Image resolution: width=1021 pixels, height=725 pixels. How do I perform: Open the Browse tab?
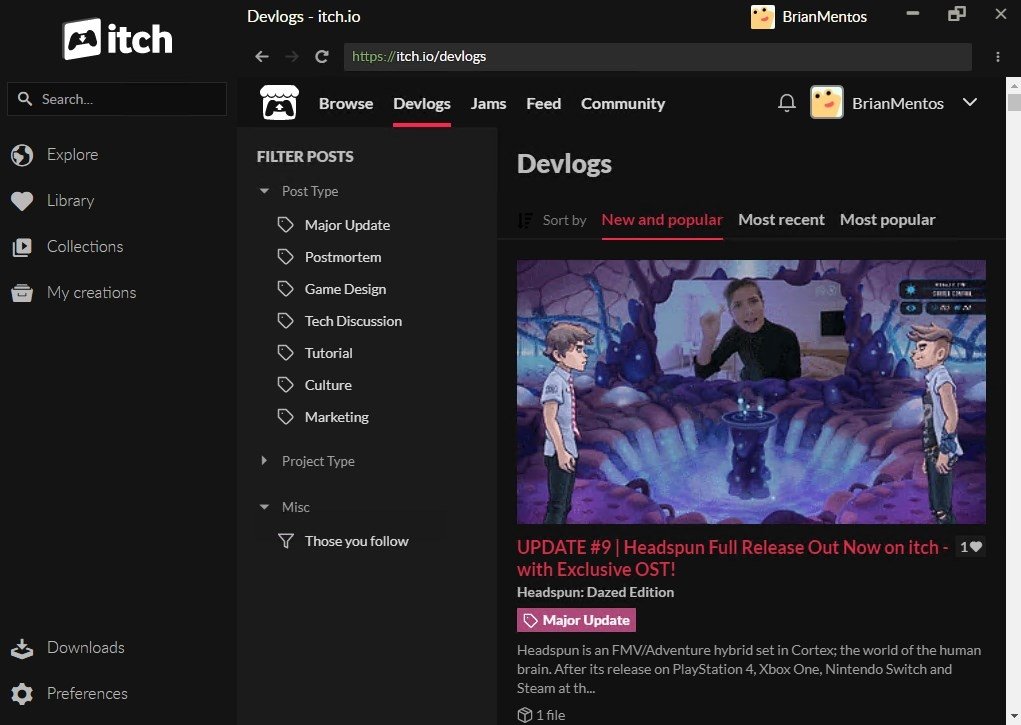pos(346,104)
